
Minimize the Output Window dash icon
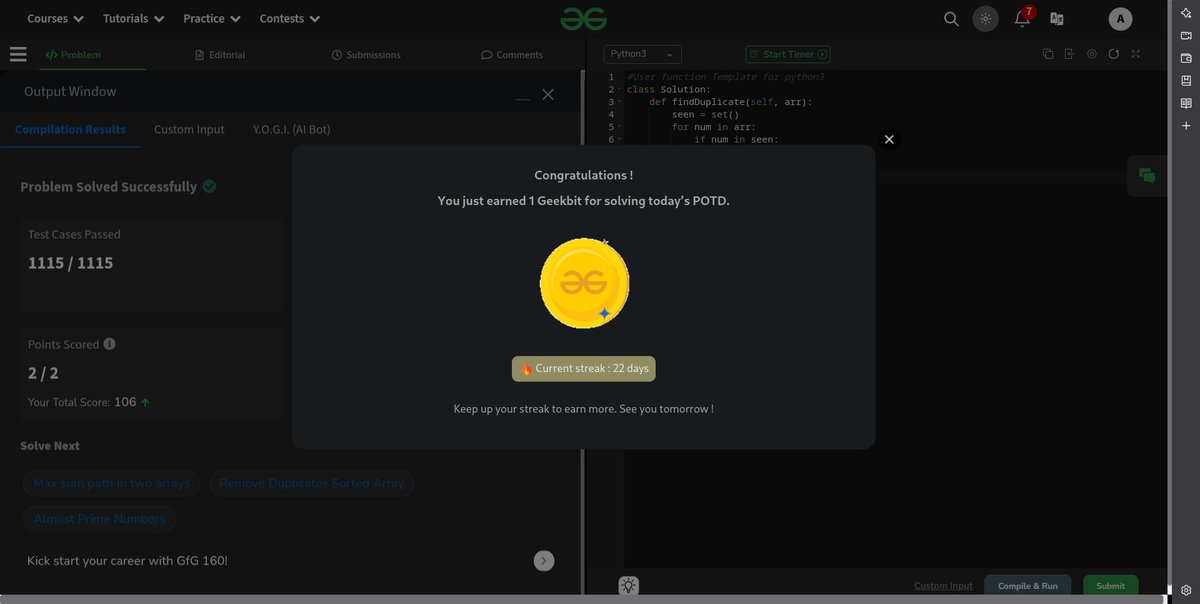click(x=523, y=97)
